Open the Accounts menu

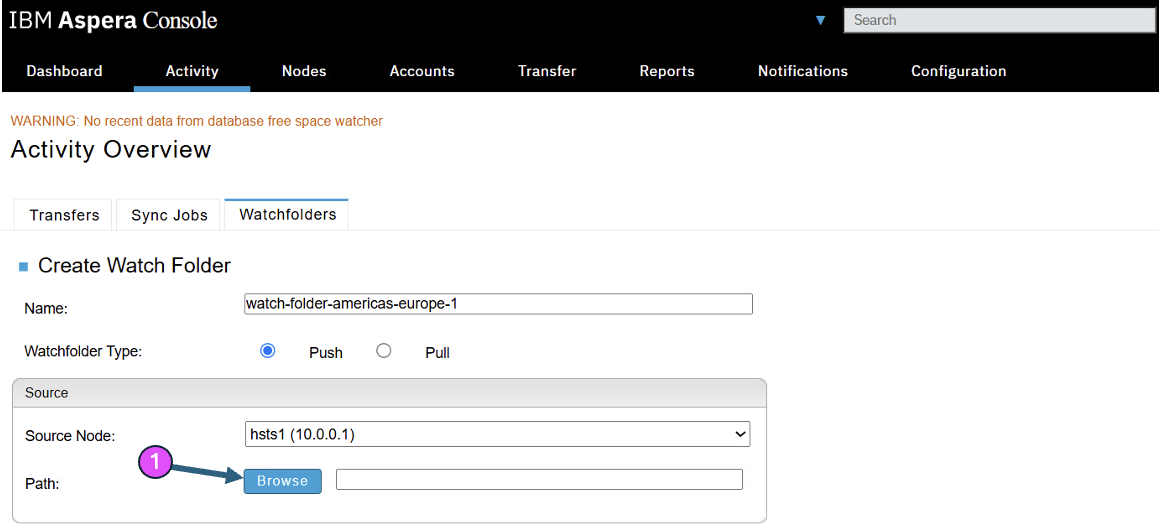(422, 72)
